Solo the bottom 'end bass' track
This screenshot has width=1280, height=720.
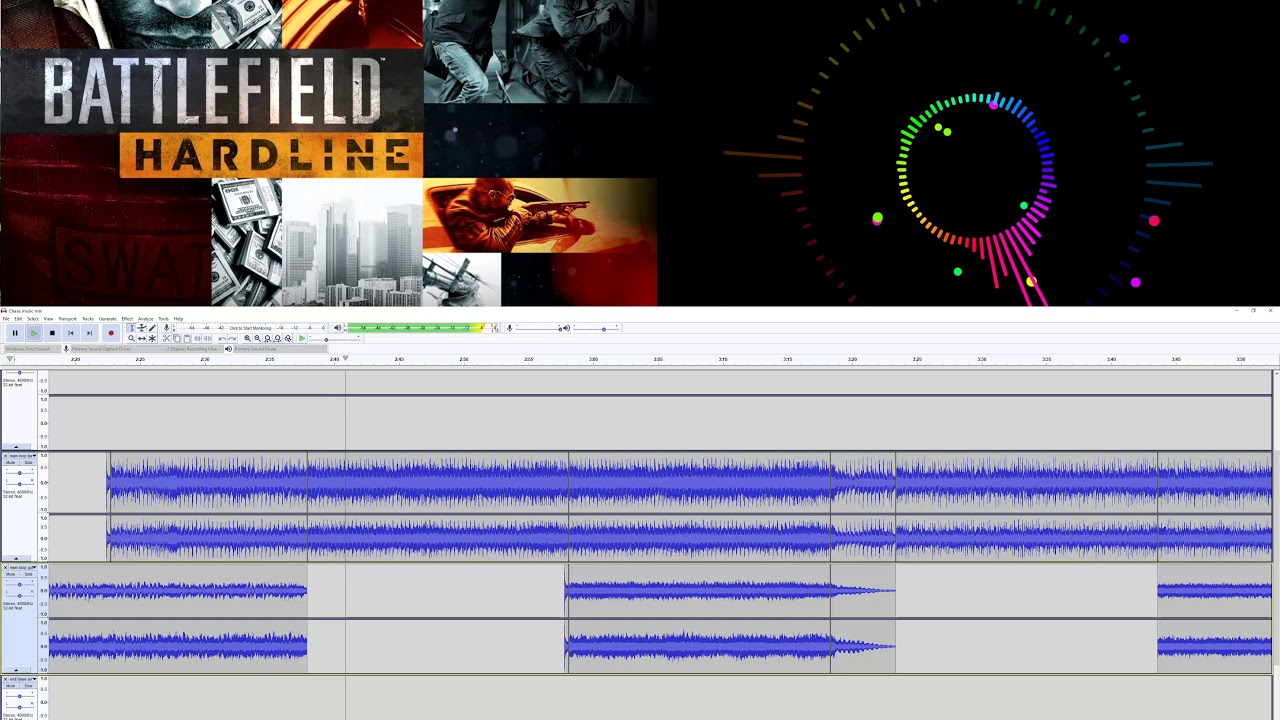28,686
